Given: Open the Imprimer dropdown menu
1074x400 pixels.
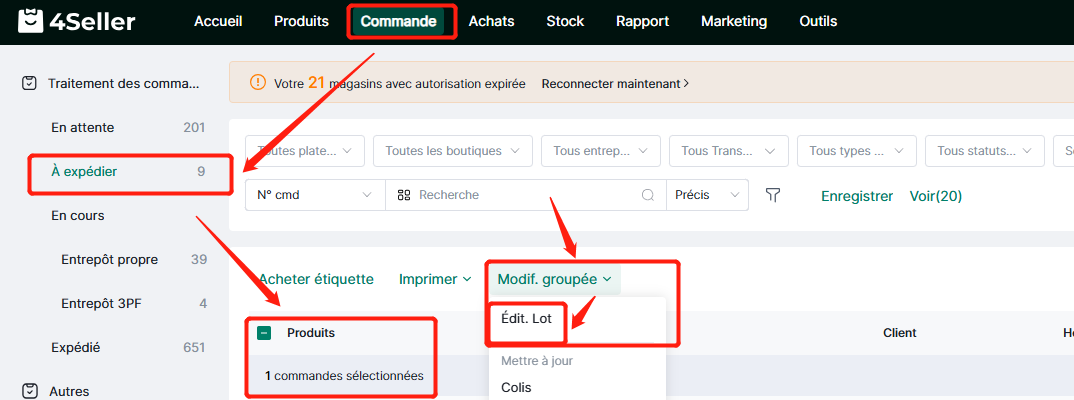Looking at the screenshot, I should 435,280.
